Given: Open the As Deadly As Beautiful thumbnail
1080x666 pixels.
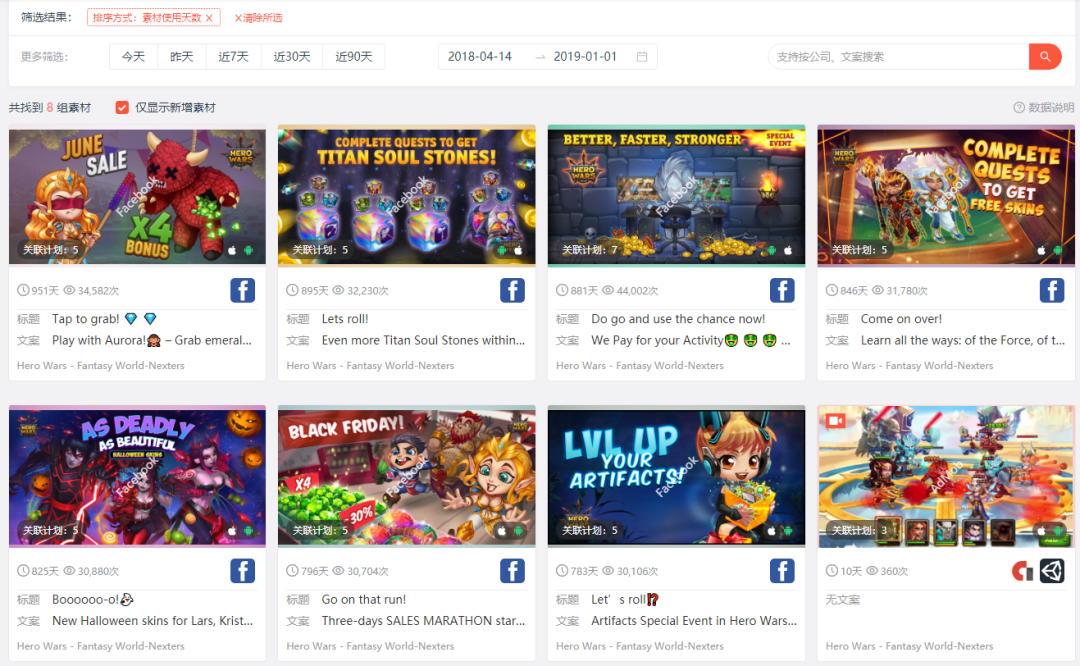Looking at the screenshot, I should (137, 477).
